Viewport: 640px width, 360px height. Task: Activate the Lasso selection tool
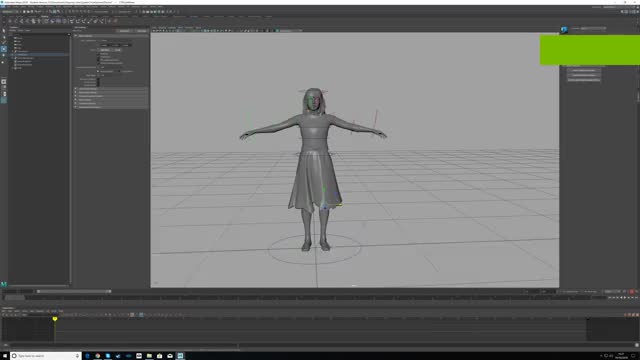[4, 37]
